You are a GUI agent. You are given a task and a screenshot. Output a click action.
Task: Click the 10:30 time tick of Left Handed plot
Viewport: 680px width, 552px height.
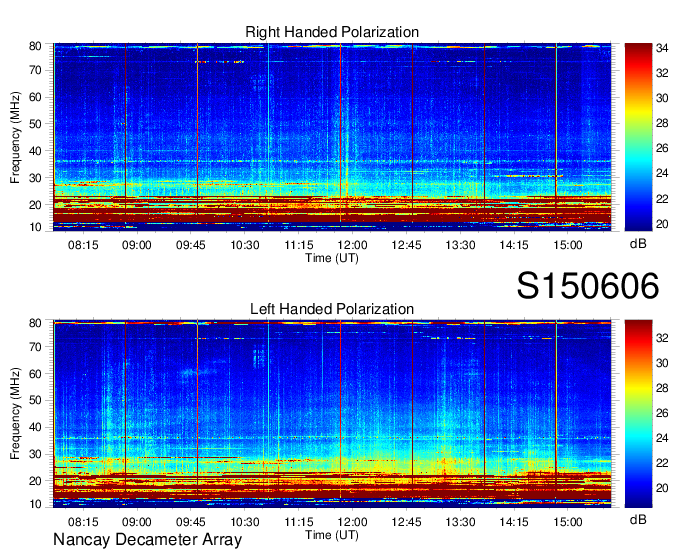245,522
